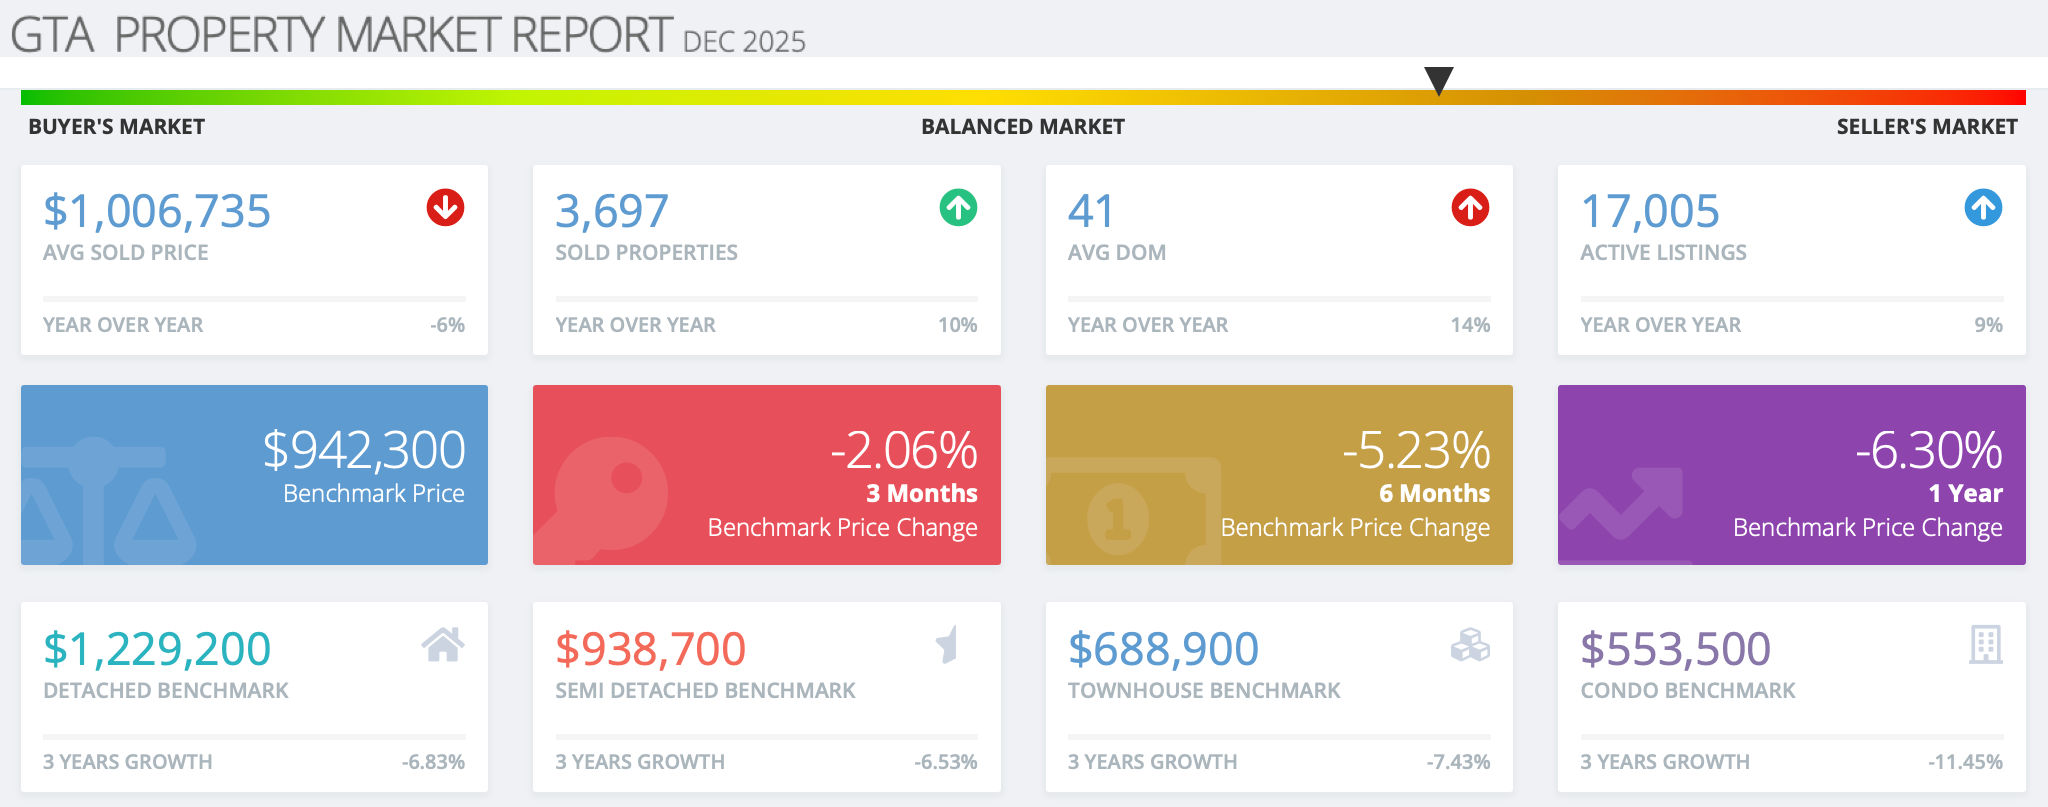Click the building icon on Condo Benchmark card
Screen dimensions: 2048x807
tap(1985, 645)
